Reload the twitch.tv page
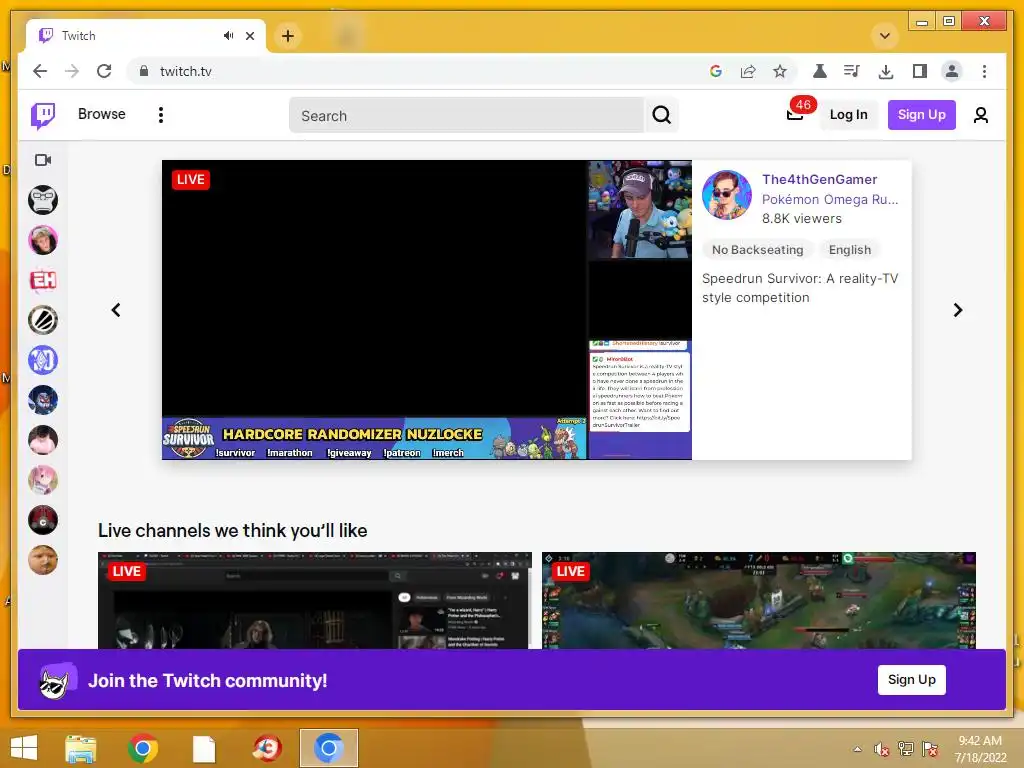Image resolution: width=1024 pixels, height=768 pixels. click(x=104, y=71)
